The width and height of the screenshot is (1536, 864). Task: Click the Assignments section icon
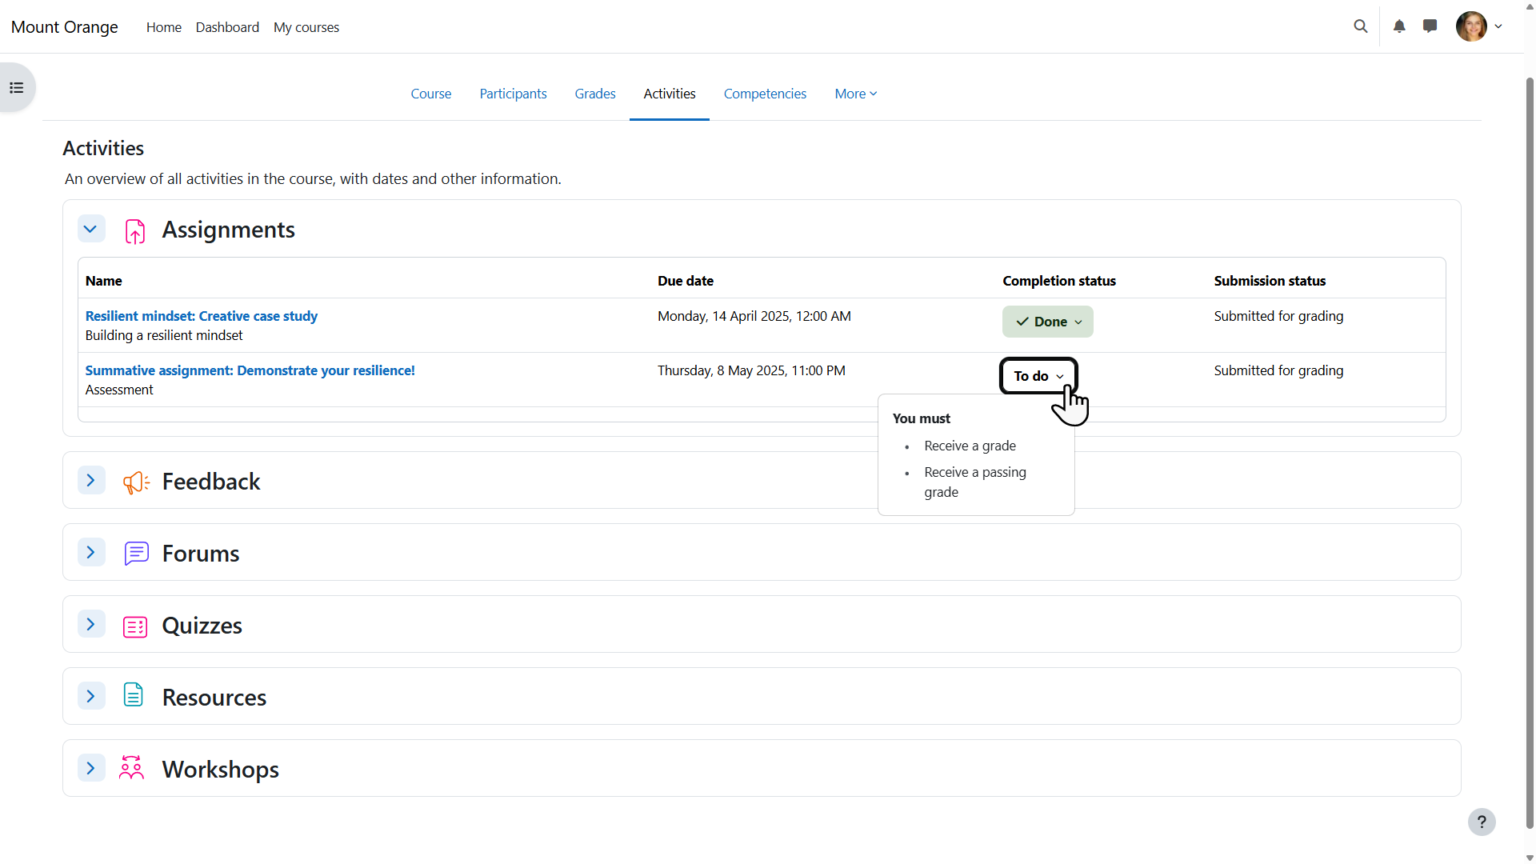coord(135,229)
